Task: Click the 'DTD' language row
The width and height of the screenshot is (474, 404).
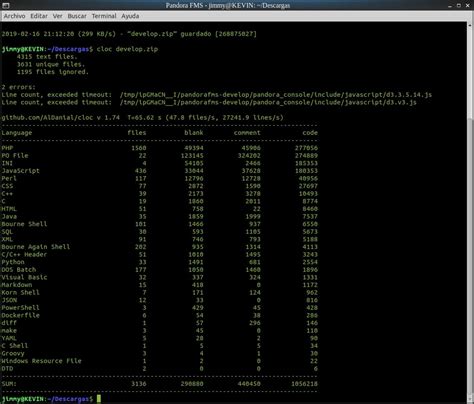Action: click(159, 369)
